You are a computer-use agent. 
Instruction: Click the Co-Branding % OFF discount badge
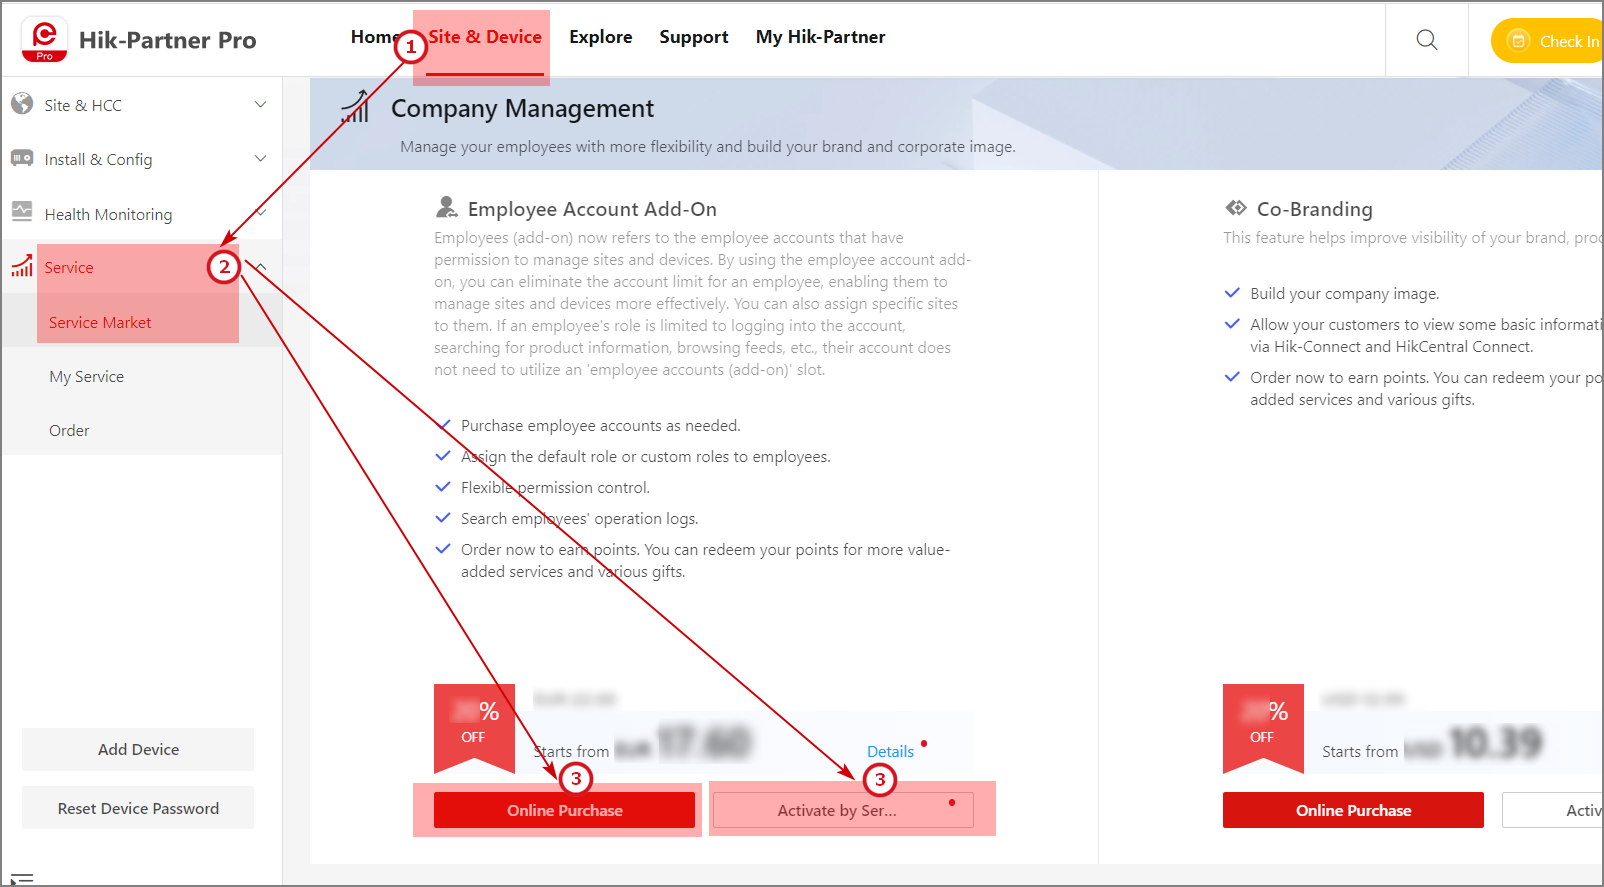coord(1263,728)
